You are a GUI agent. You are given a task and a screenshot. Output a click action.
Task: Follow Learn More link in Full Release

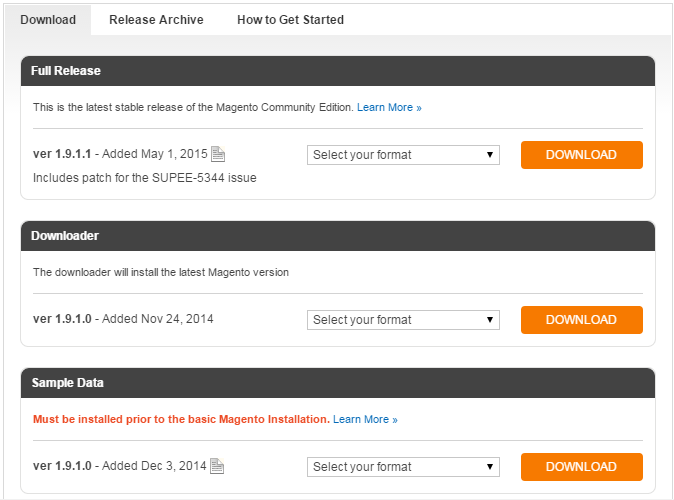click(x=389, y=108)
